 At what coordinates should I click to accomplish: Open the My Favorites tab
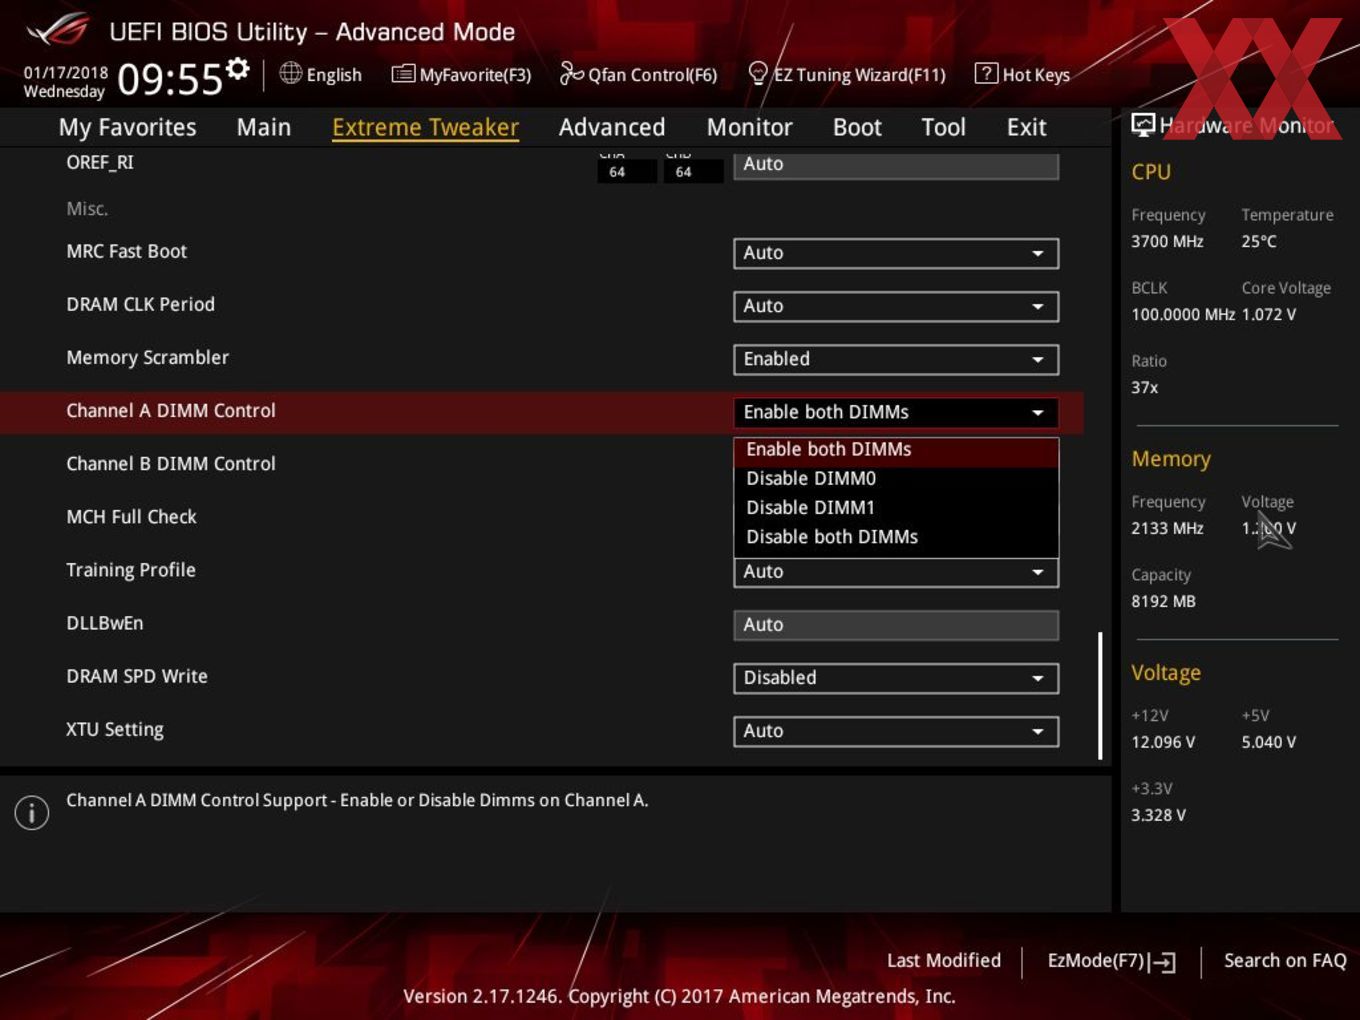[127, 127]
